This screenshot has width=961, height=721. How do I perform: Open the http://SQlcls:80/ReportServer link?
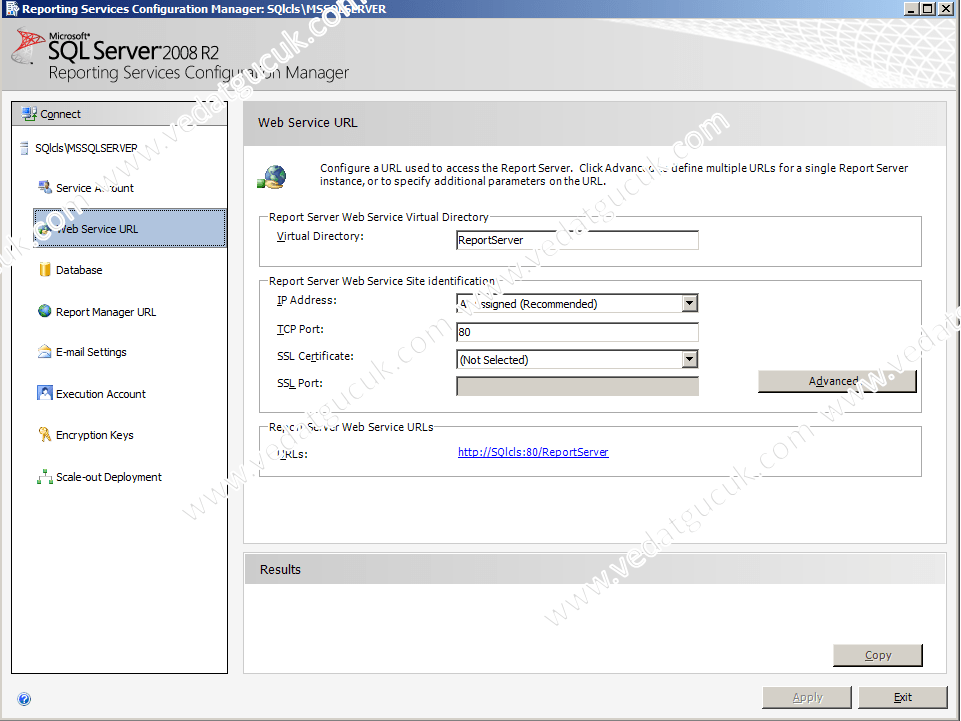(533, 452)
